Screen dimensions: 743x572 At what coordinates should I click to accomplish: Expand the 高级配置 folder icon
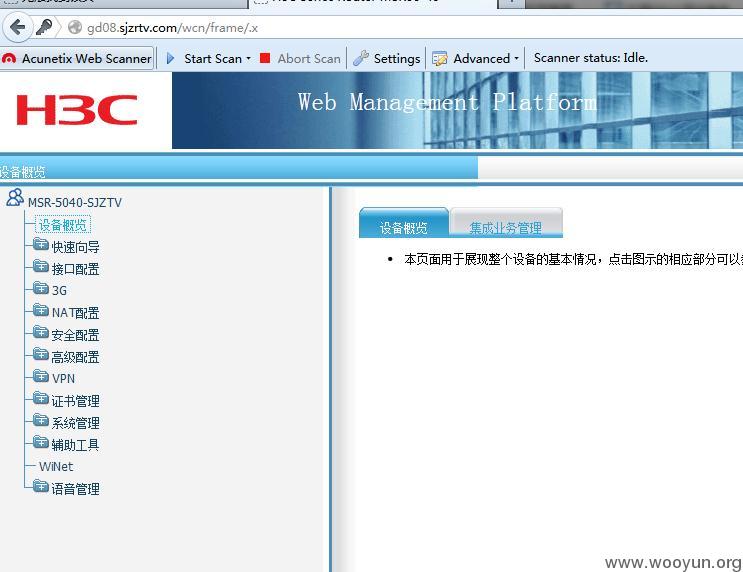41,354
